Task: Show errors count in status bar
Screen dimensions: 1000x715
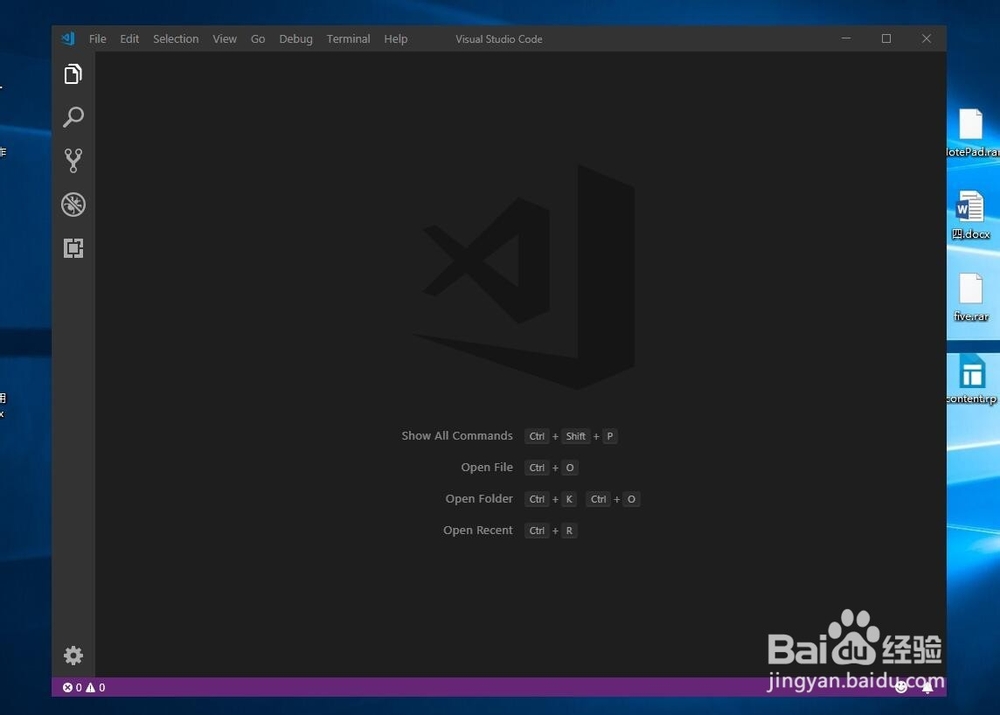Action: 72,688
